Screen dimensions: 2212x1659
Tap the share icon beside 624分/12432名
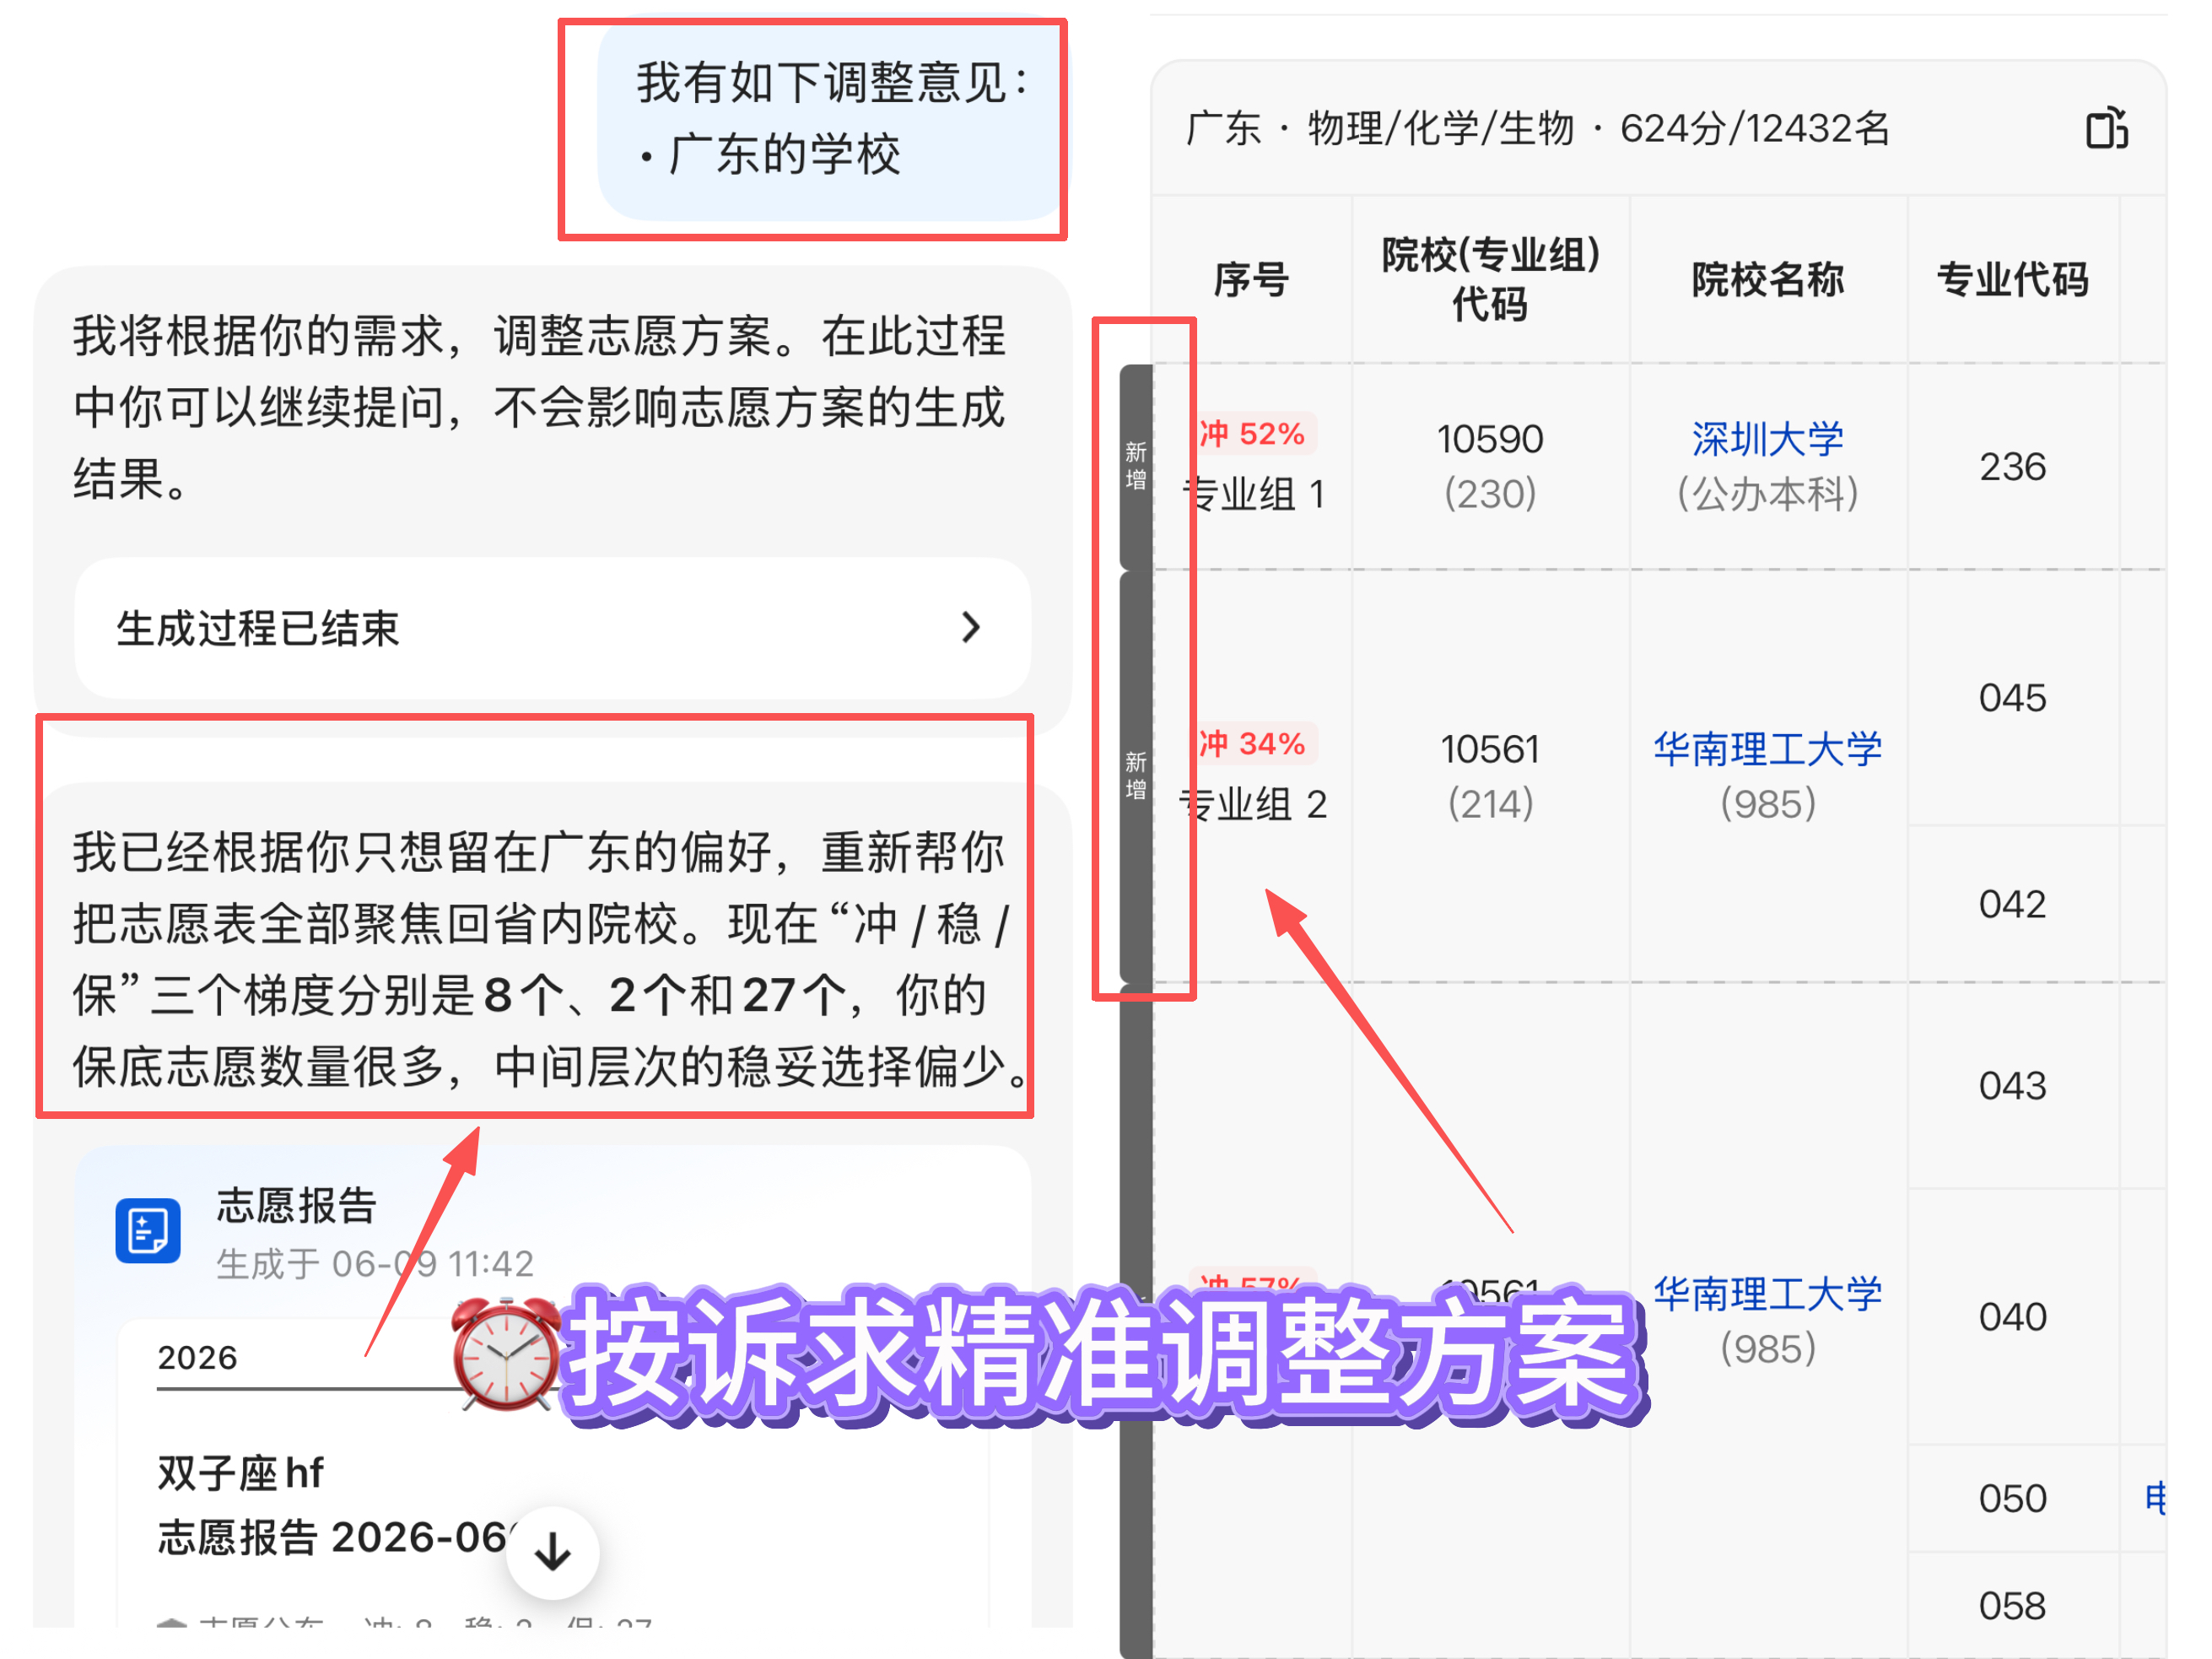(2107, 128)
